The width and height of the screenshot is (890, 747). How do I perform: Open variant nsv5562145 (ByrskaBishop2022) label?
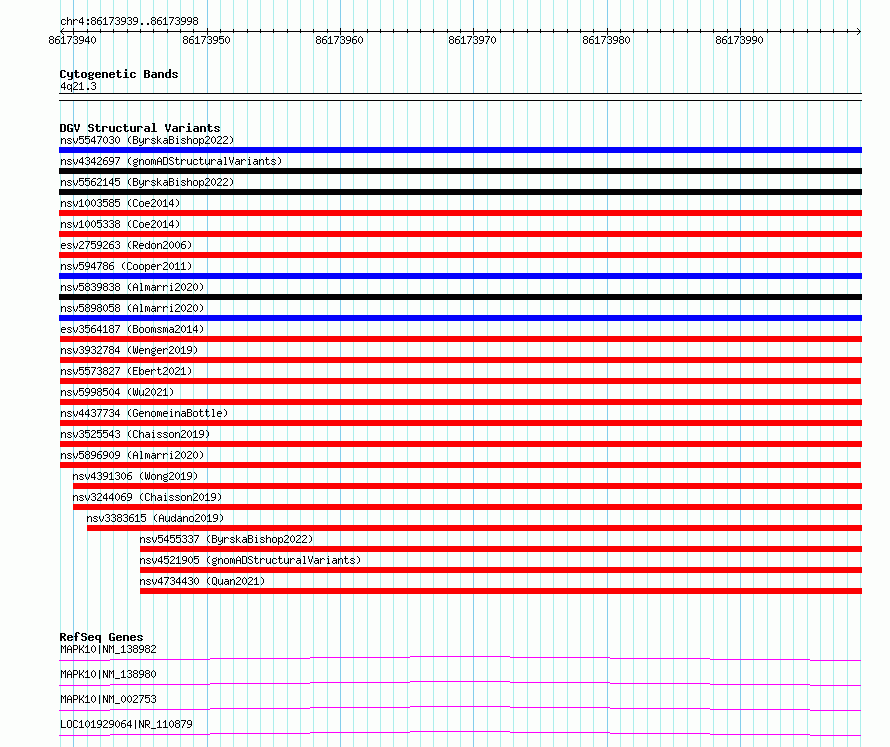coord(147,182)
